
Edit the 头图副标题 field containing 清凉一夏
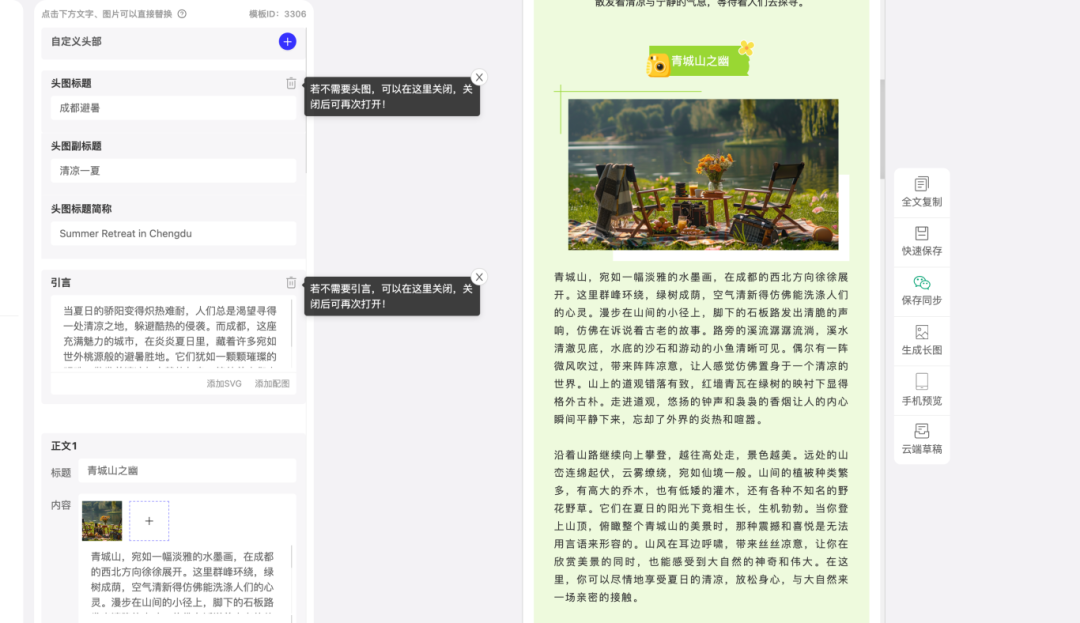[174, 171]
